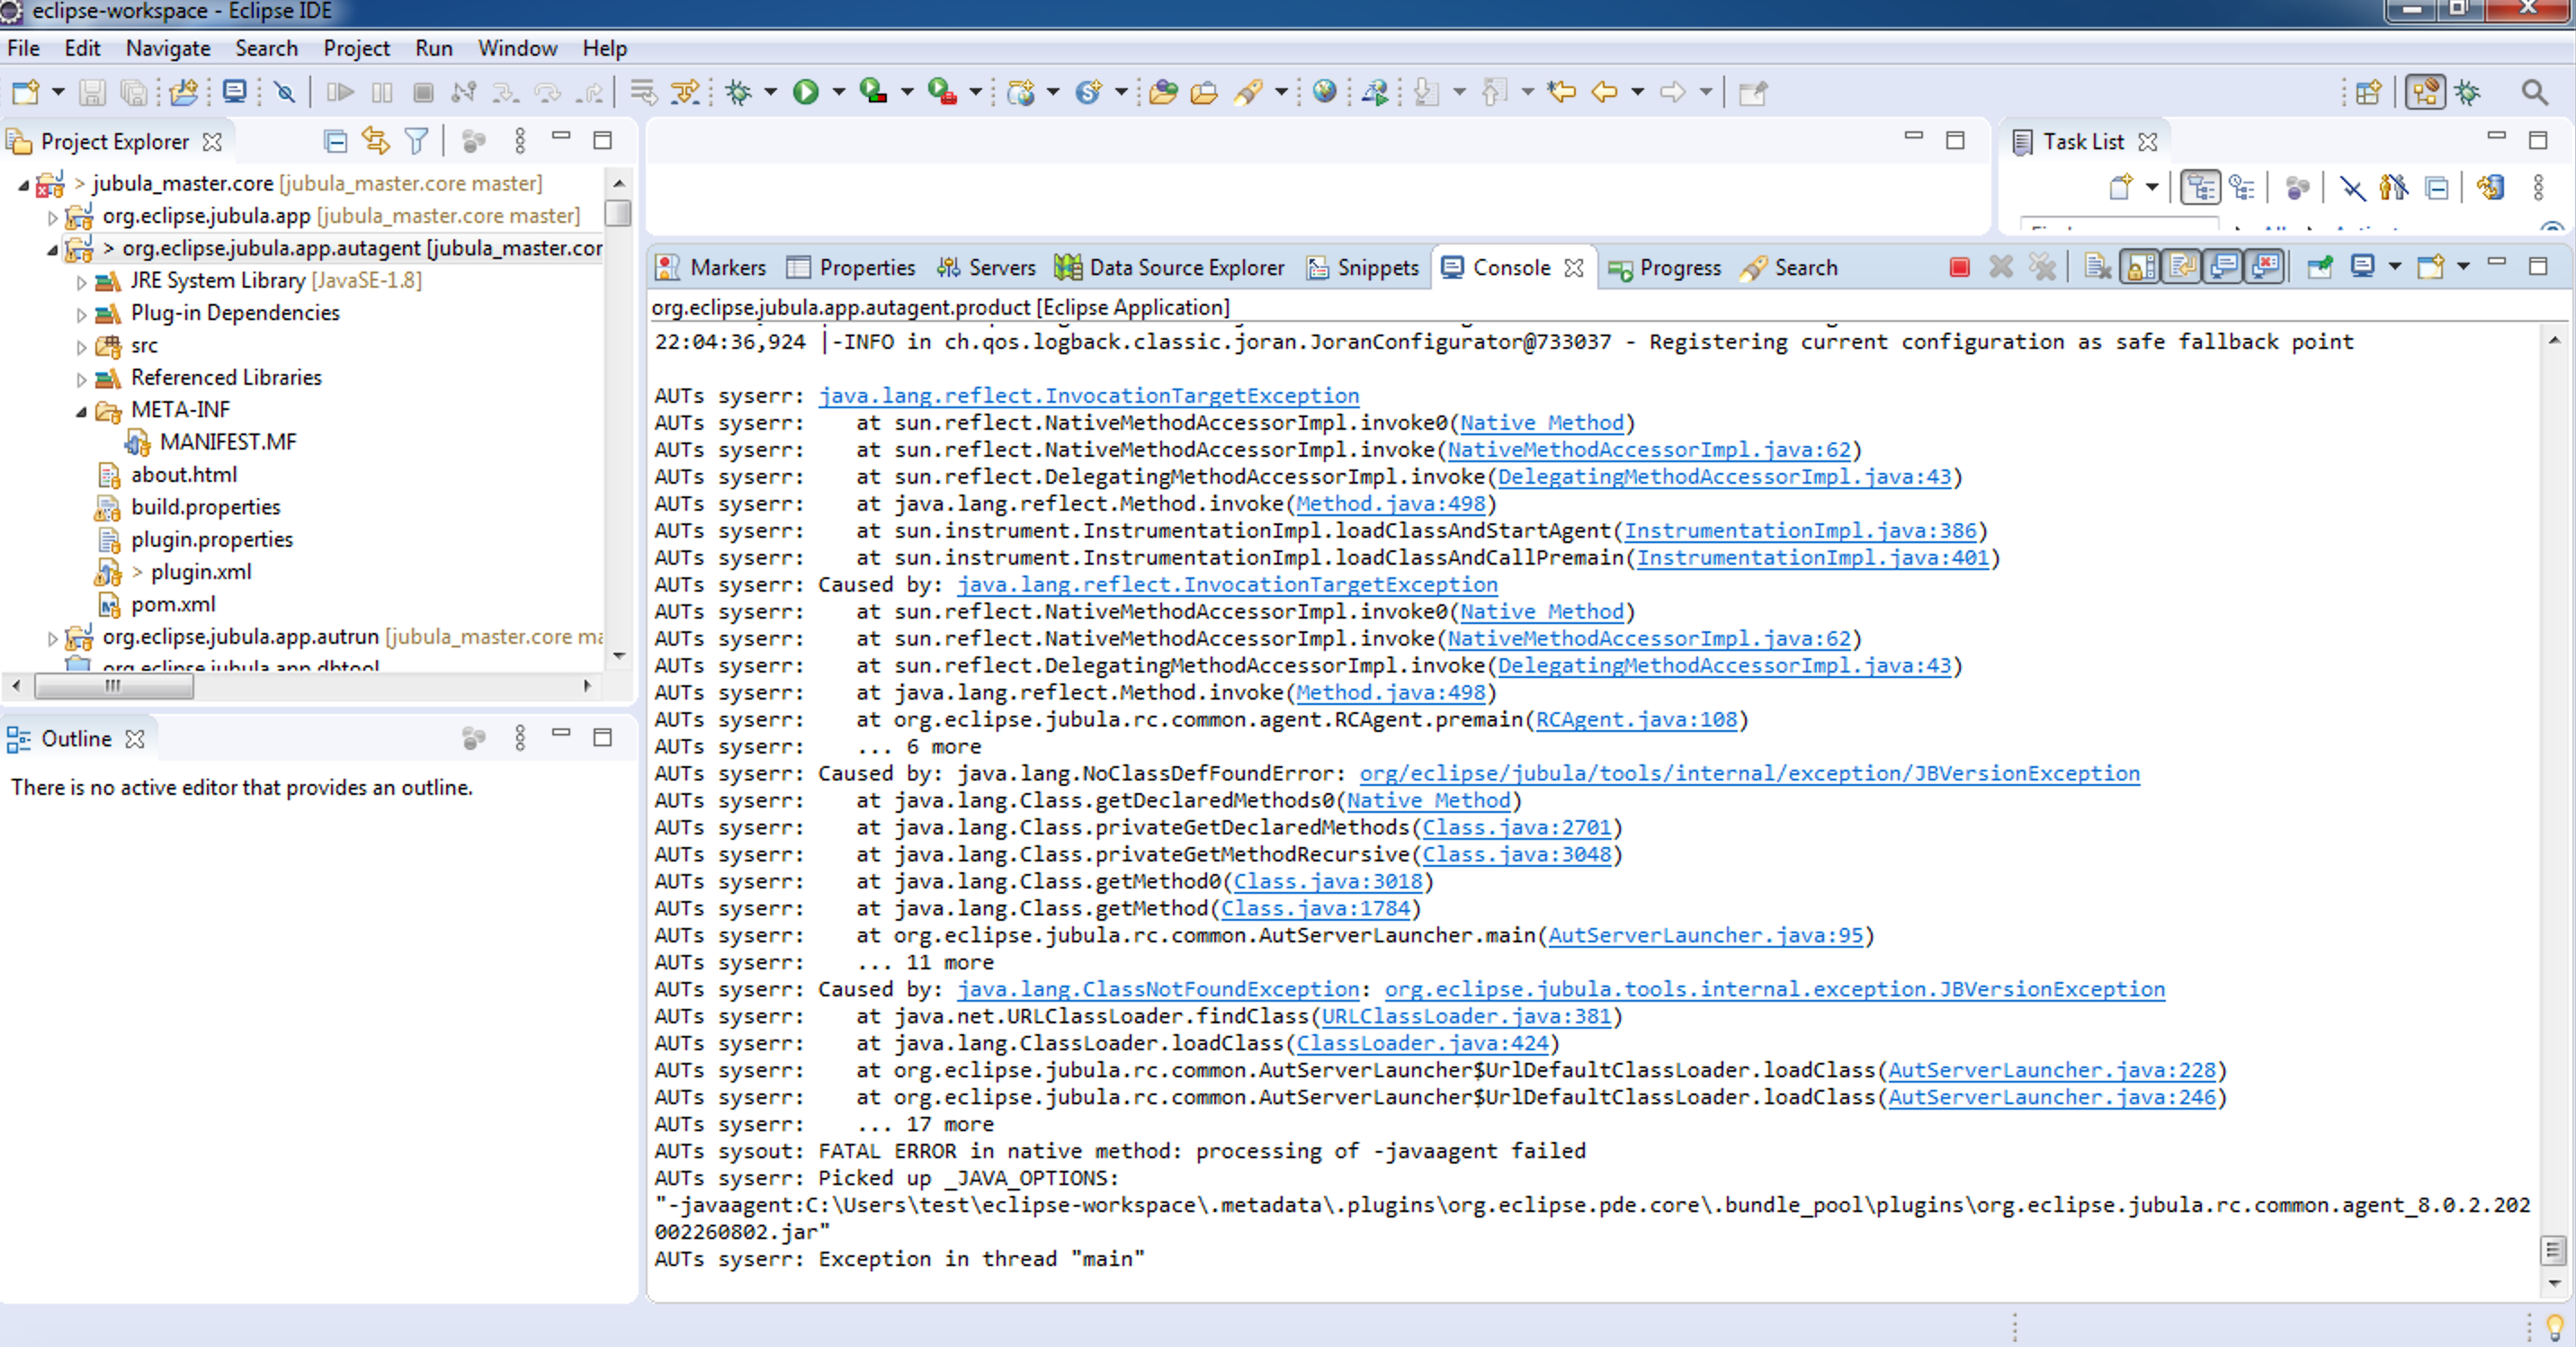2576x1347 pixels.
Task: Toggle Show Console on standard out change
Action: pyautogui.click(x=2224, y=267)
